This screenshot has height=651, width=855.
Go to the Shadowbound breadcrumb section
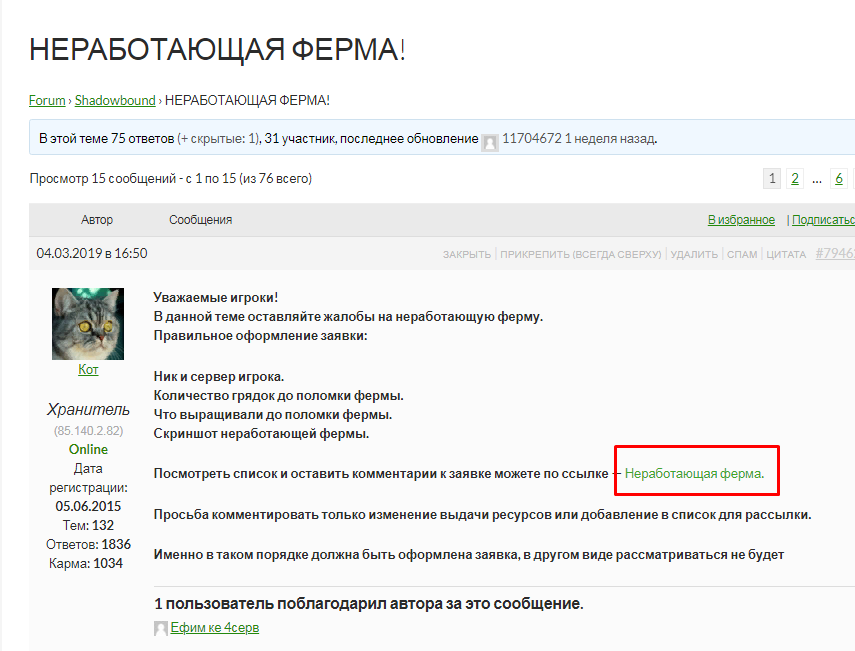click(x=115, y=100)
